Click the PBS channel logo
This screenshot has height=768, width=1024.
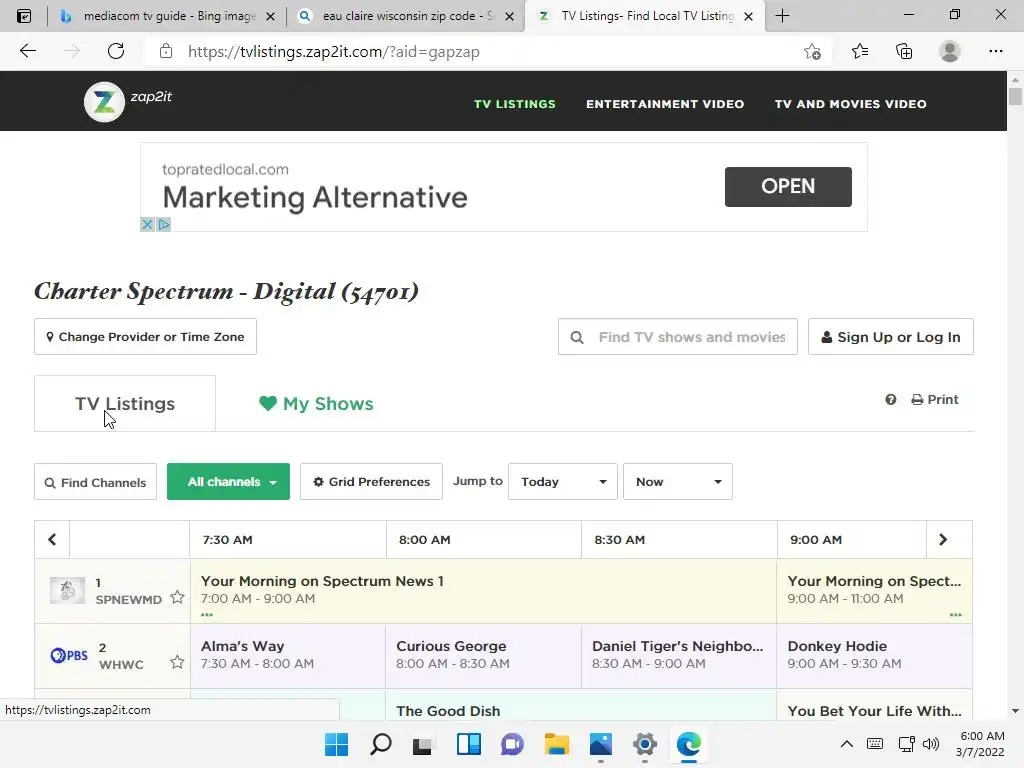[69, 655]
